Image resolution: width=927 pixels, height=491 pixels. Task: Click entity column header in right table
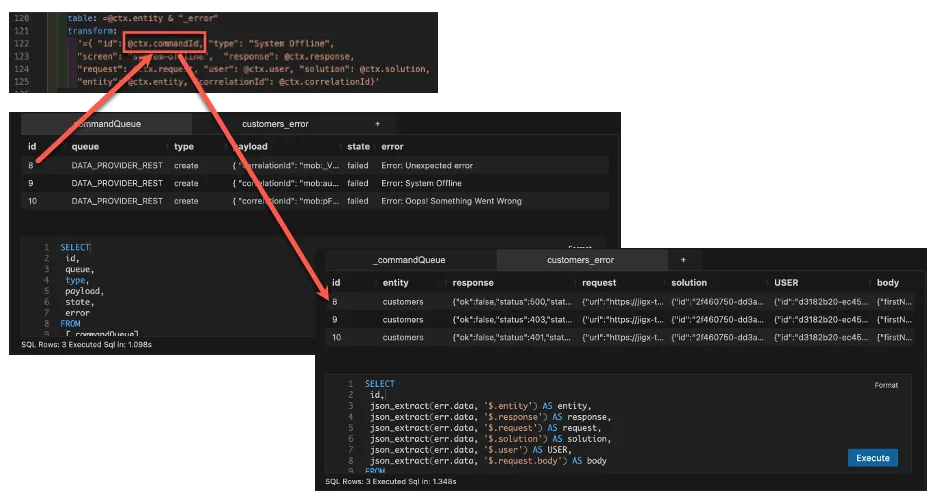point(396,283)
